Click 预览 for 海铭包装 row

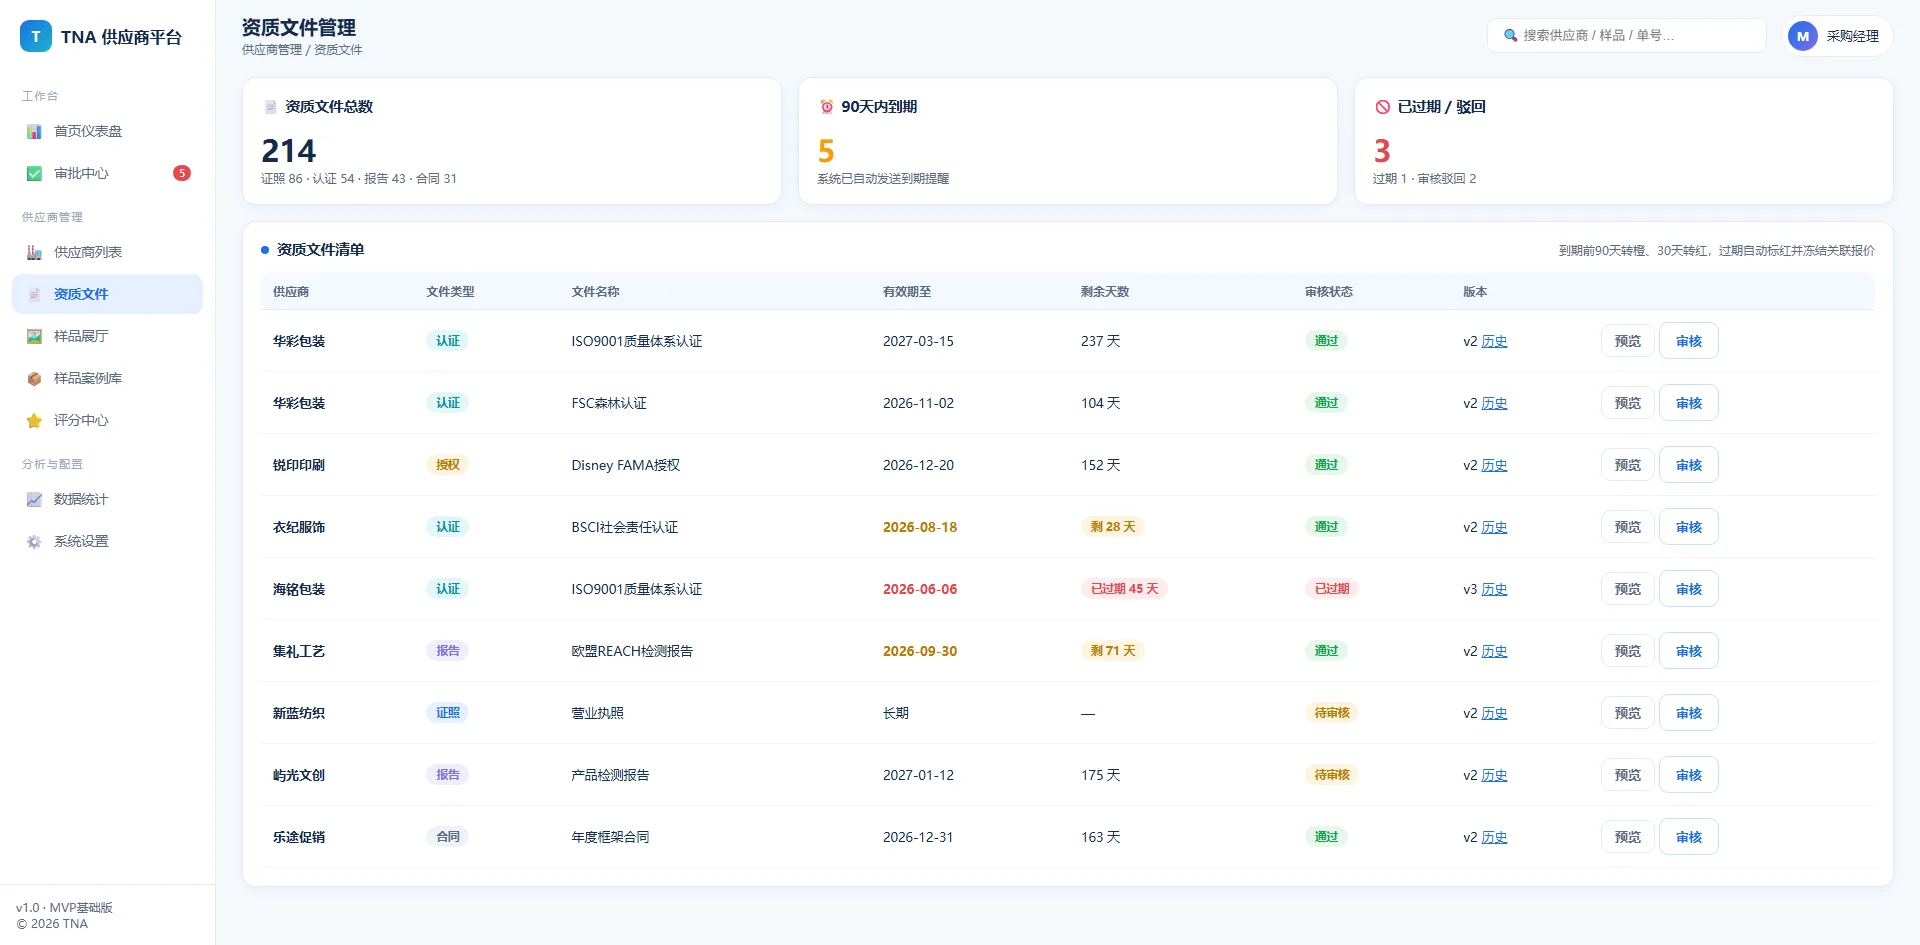(x=1627, y=589)
